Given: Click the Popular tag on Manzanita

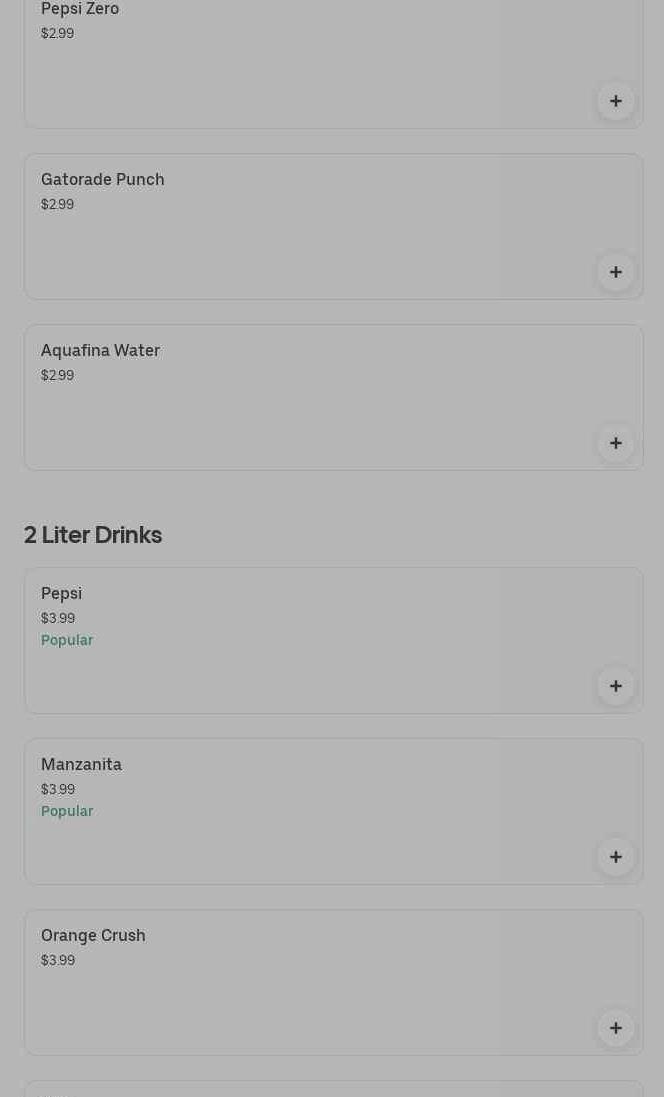Looking at the screenshot, I should pyautogui.click(x=67, y=811).
